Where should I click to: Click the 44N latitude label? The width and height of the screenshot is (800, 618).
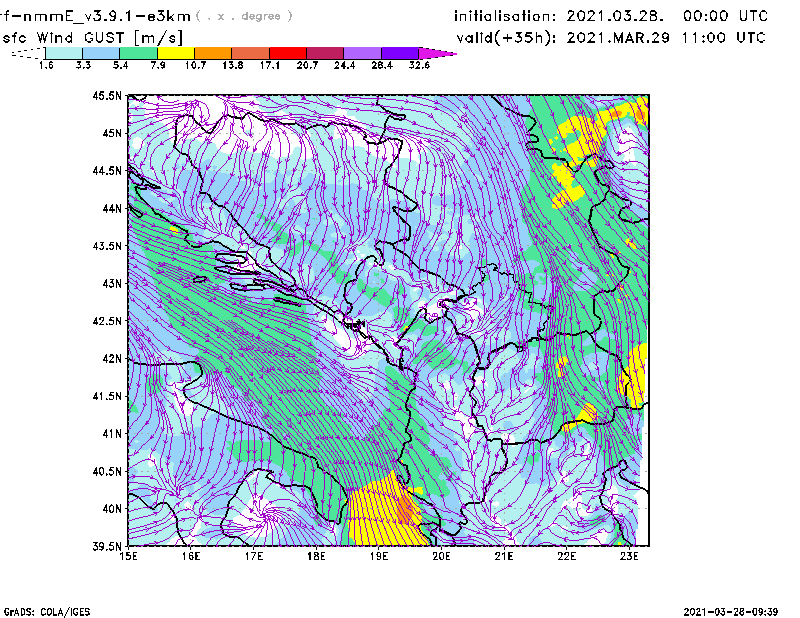click(x=112, y=208)
